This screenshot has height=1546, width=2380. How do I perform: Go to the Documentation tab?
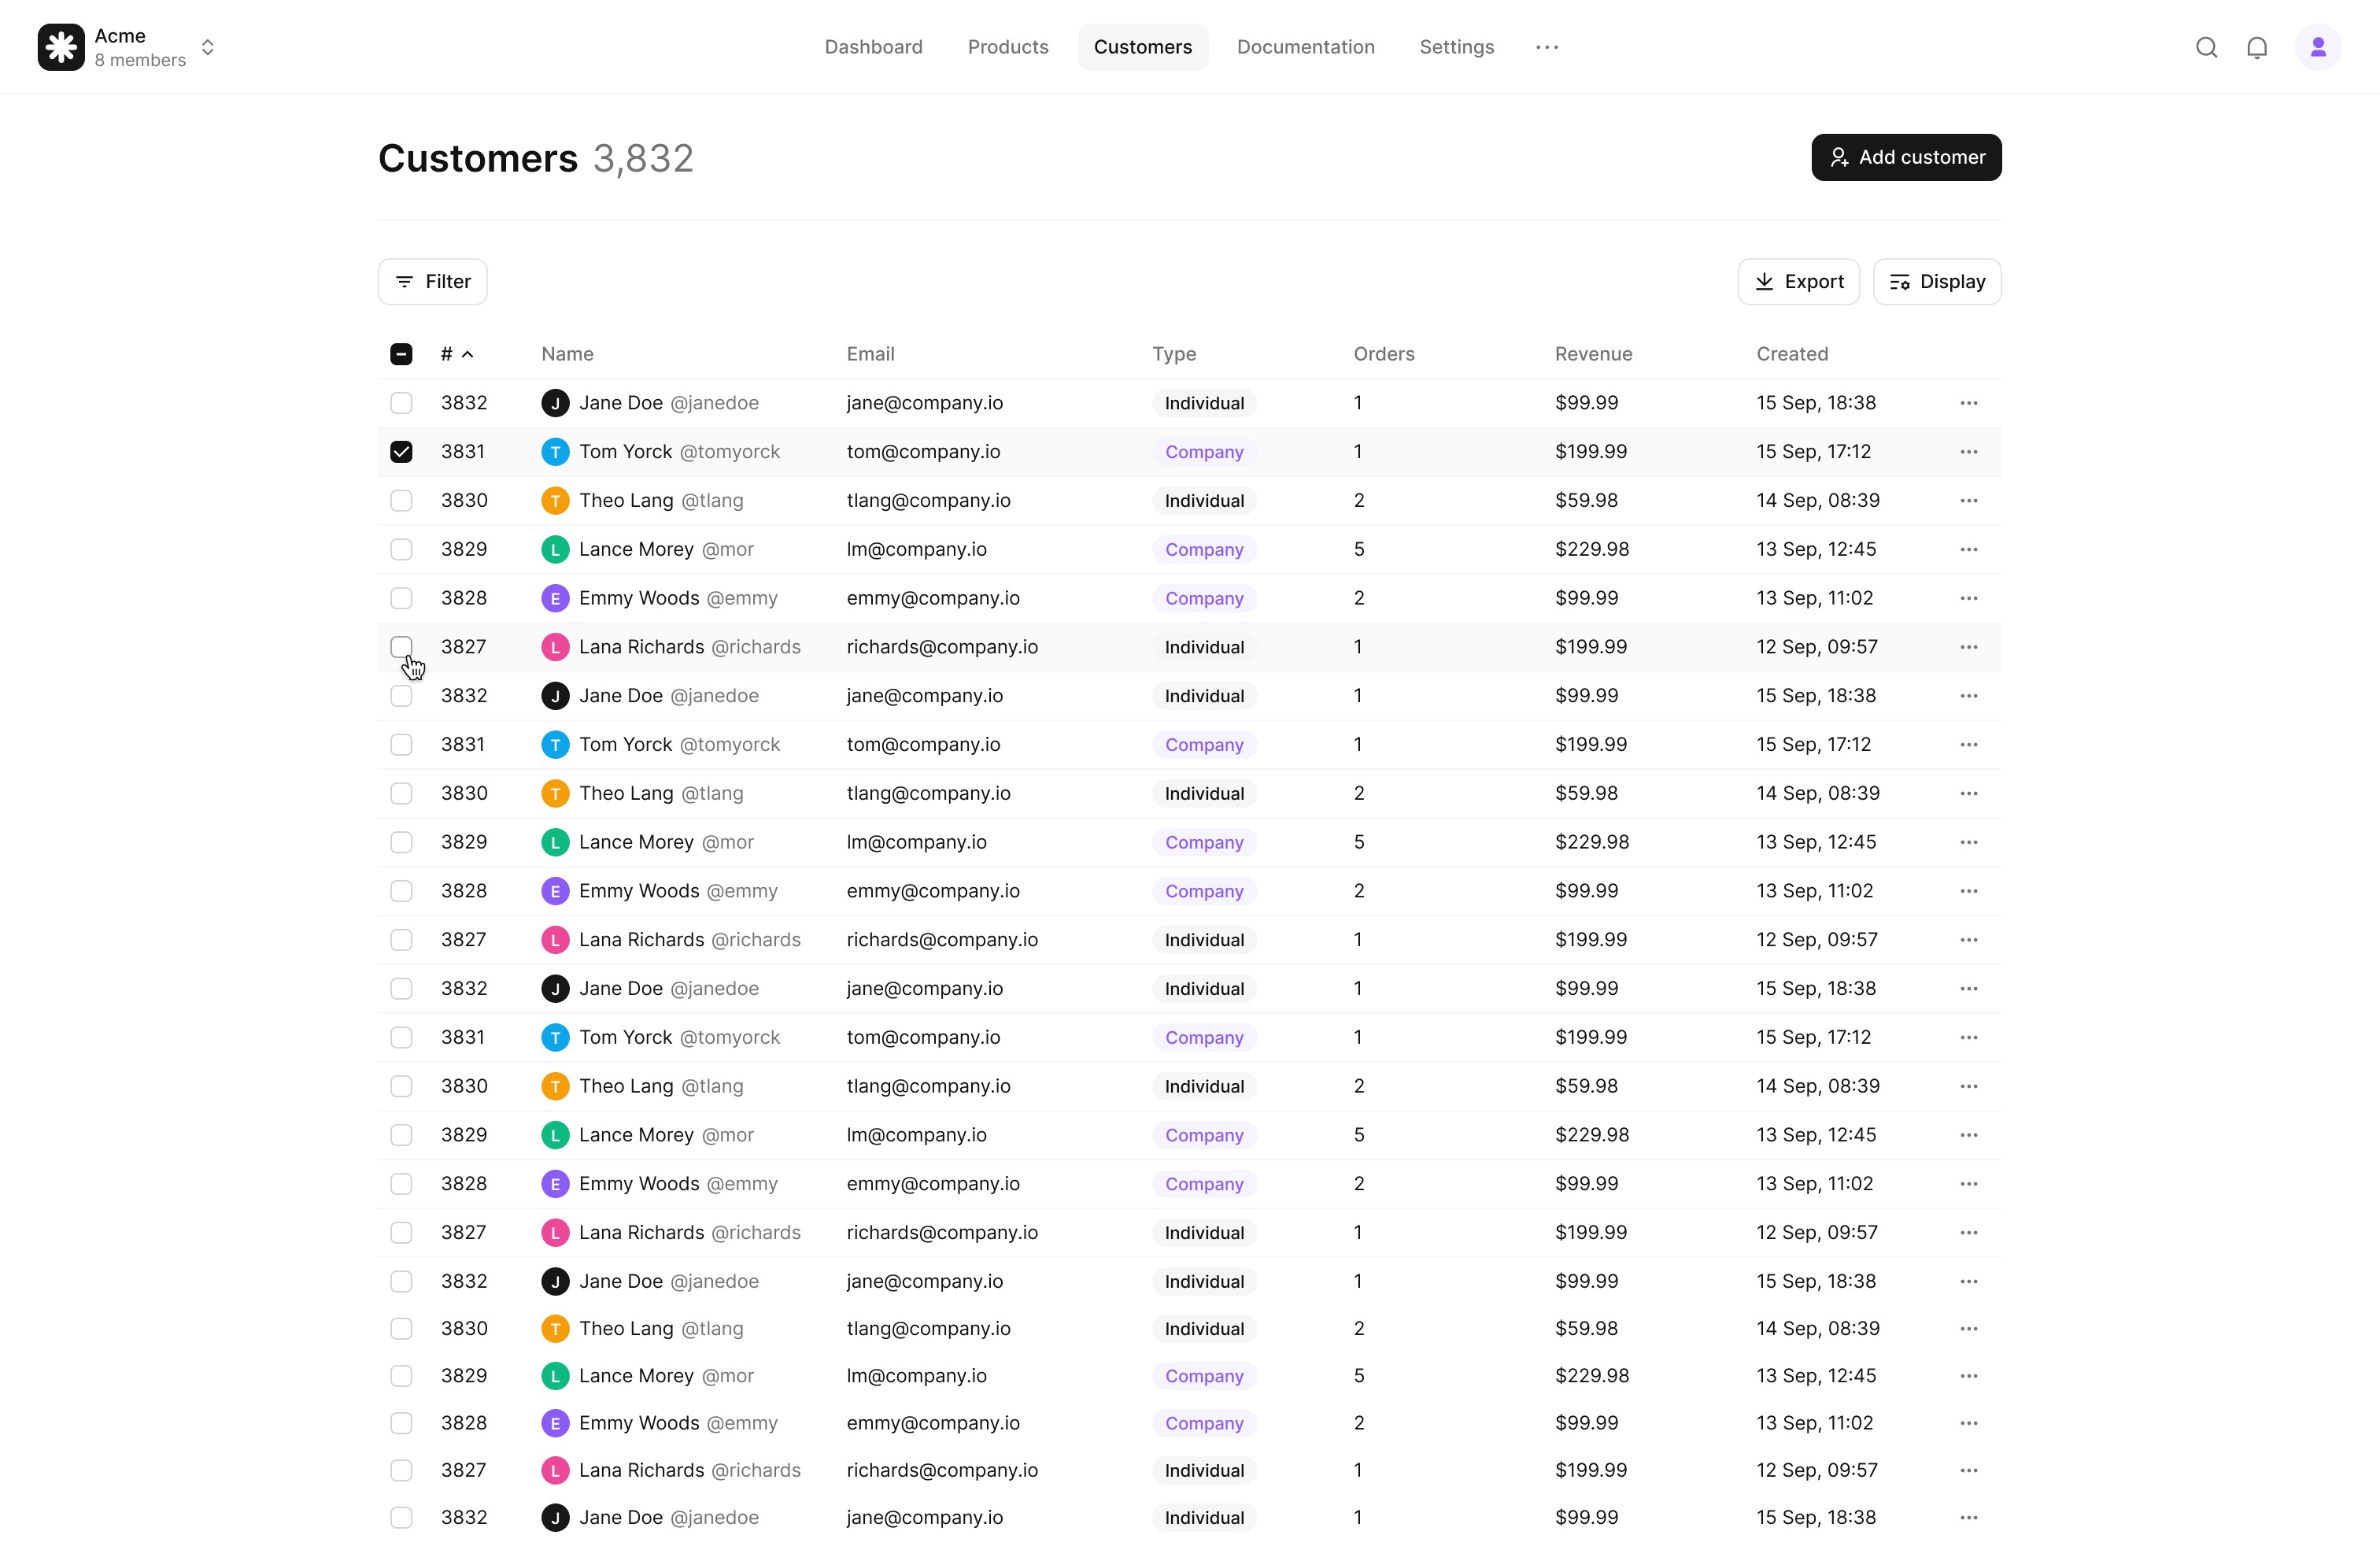pos(1305,47)
